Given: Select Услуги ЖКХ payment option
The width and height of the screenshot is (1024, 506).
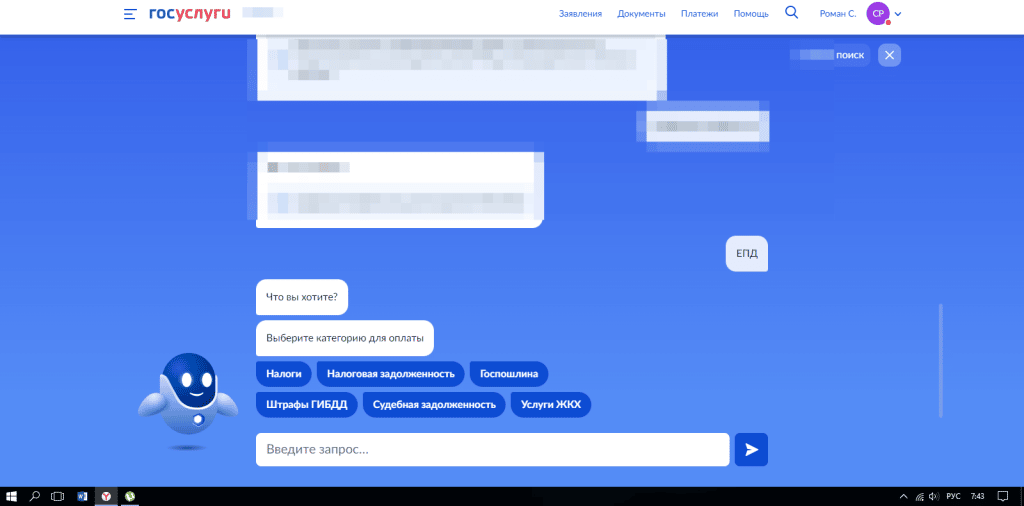Looking at the screenshot, I should 551,404.
